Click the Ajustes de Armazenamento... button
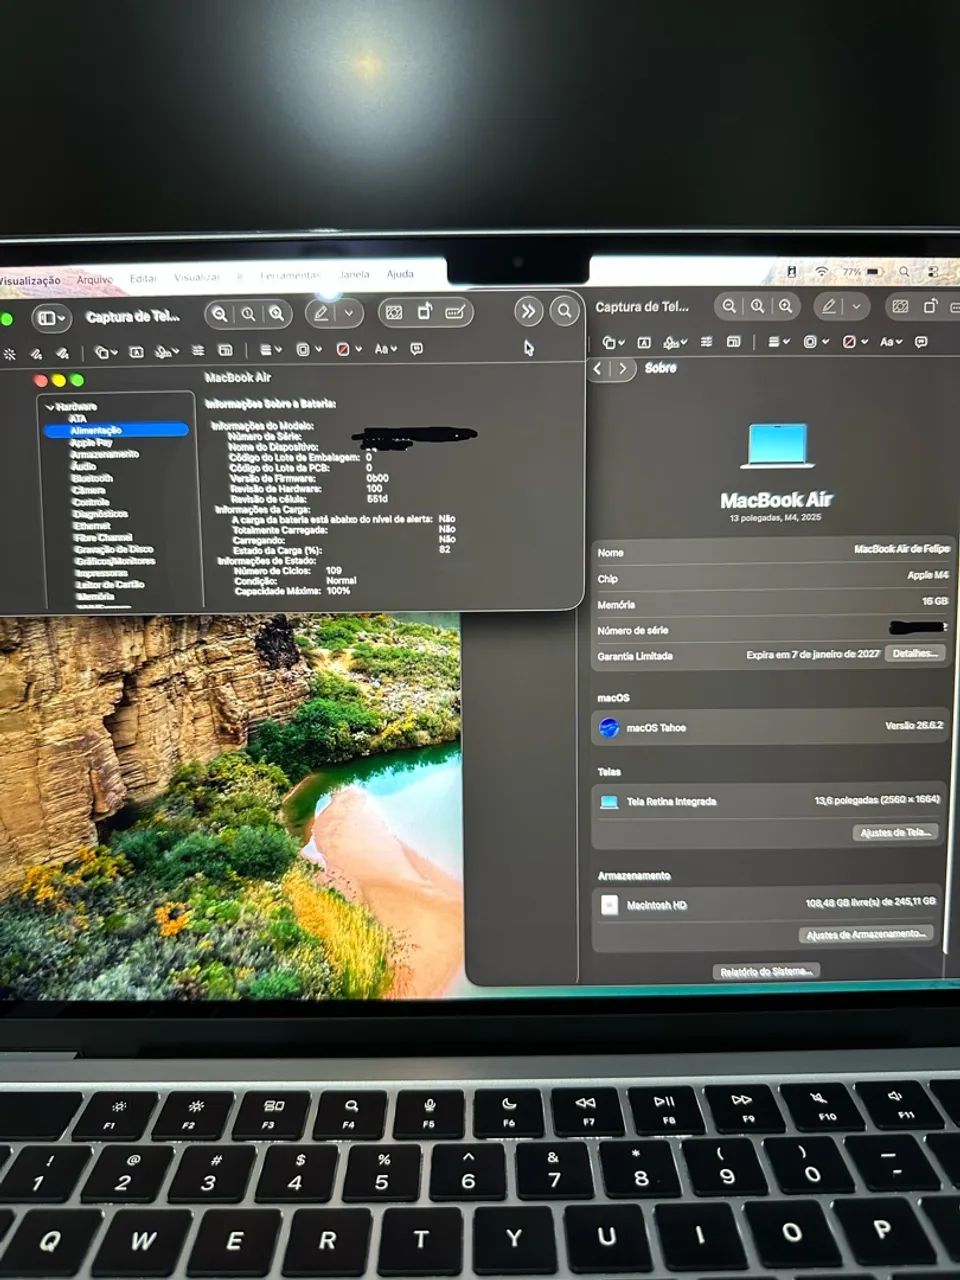The image size is (960, 1280). click(x=866, y=934)
